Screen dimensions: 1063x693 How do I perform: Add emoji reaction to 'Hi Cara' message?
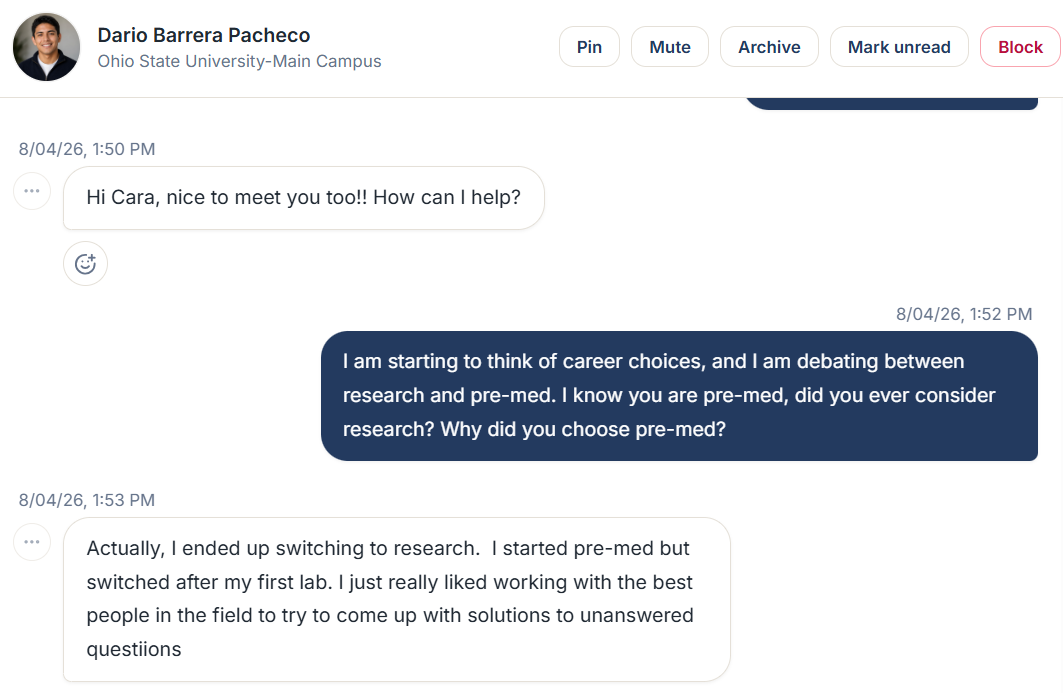[x=85, y=264]
